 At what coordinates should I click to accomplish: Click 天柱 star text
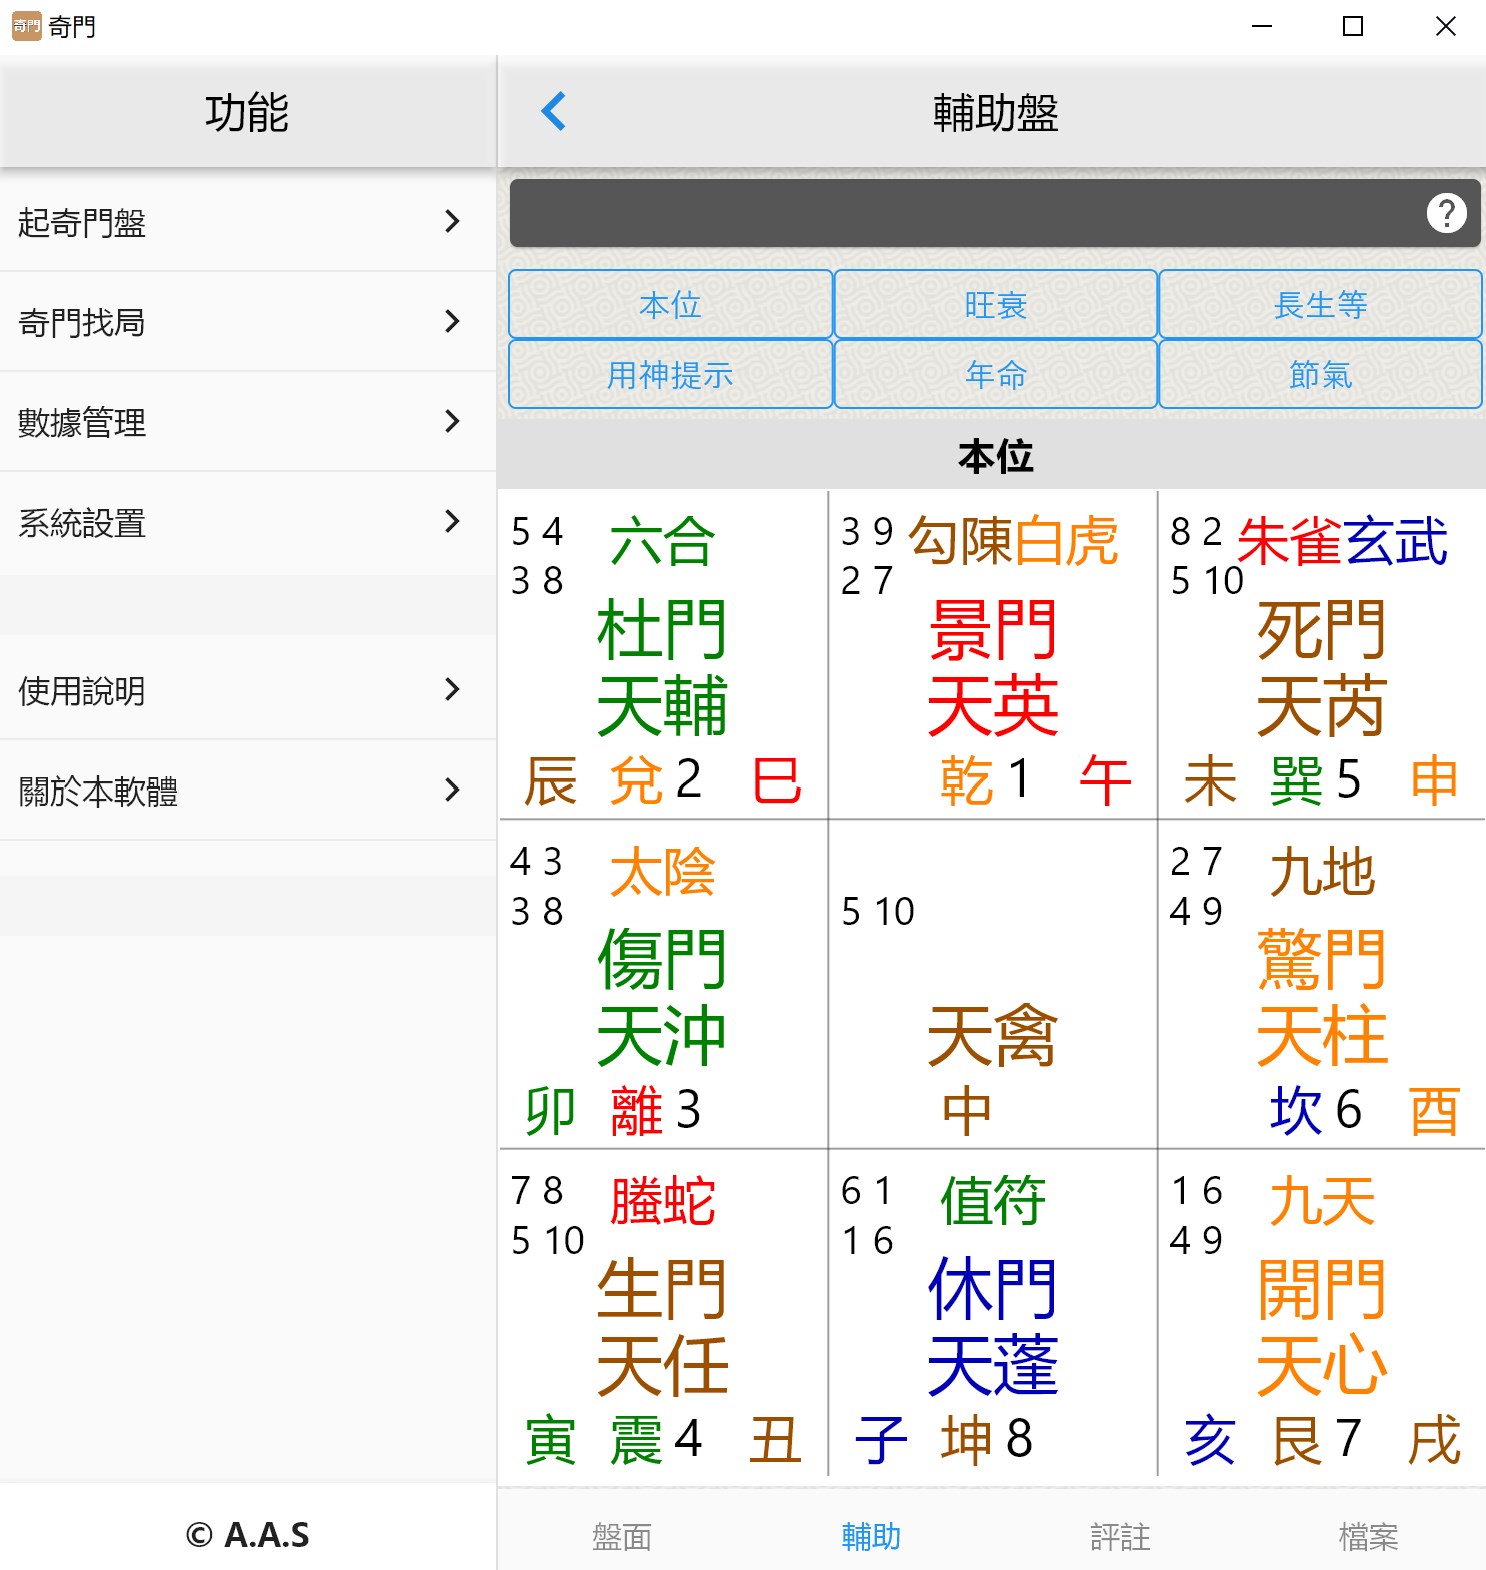point(1322,1035)
